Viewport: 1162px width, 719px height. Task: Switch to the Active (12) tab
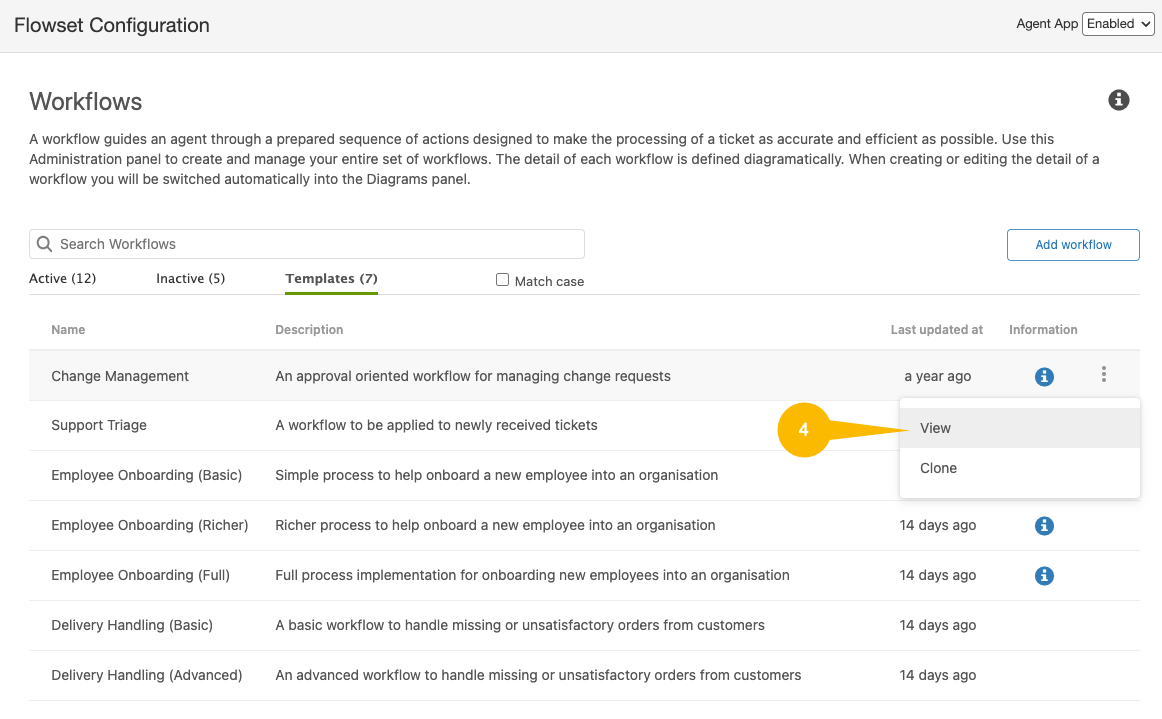[62, 279]
